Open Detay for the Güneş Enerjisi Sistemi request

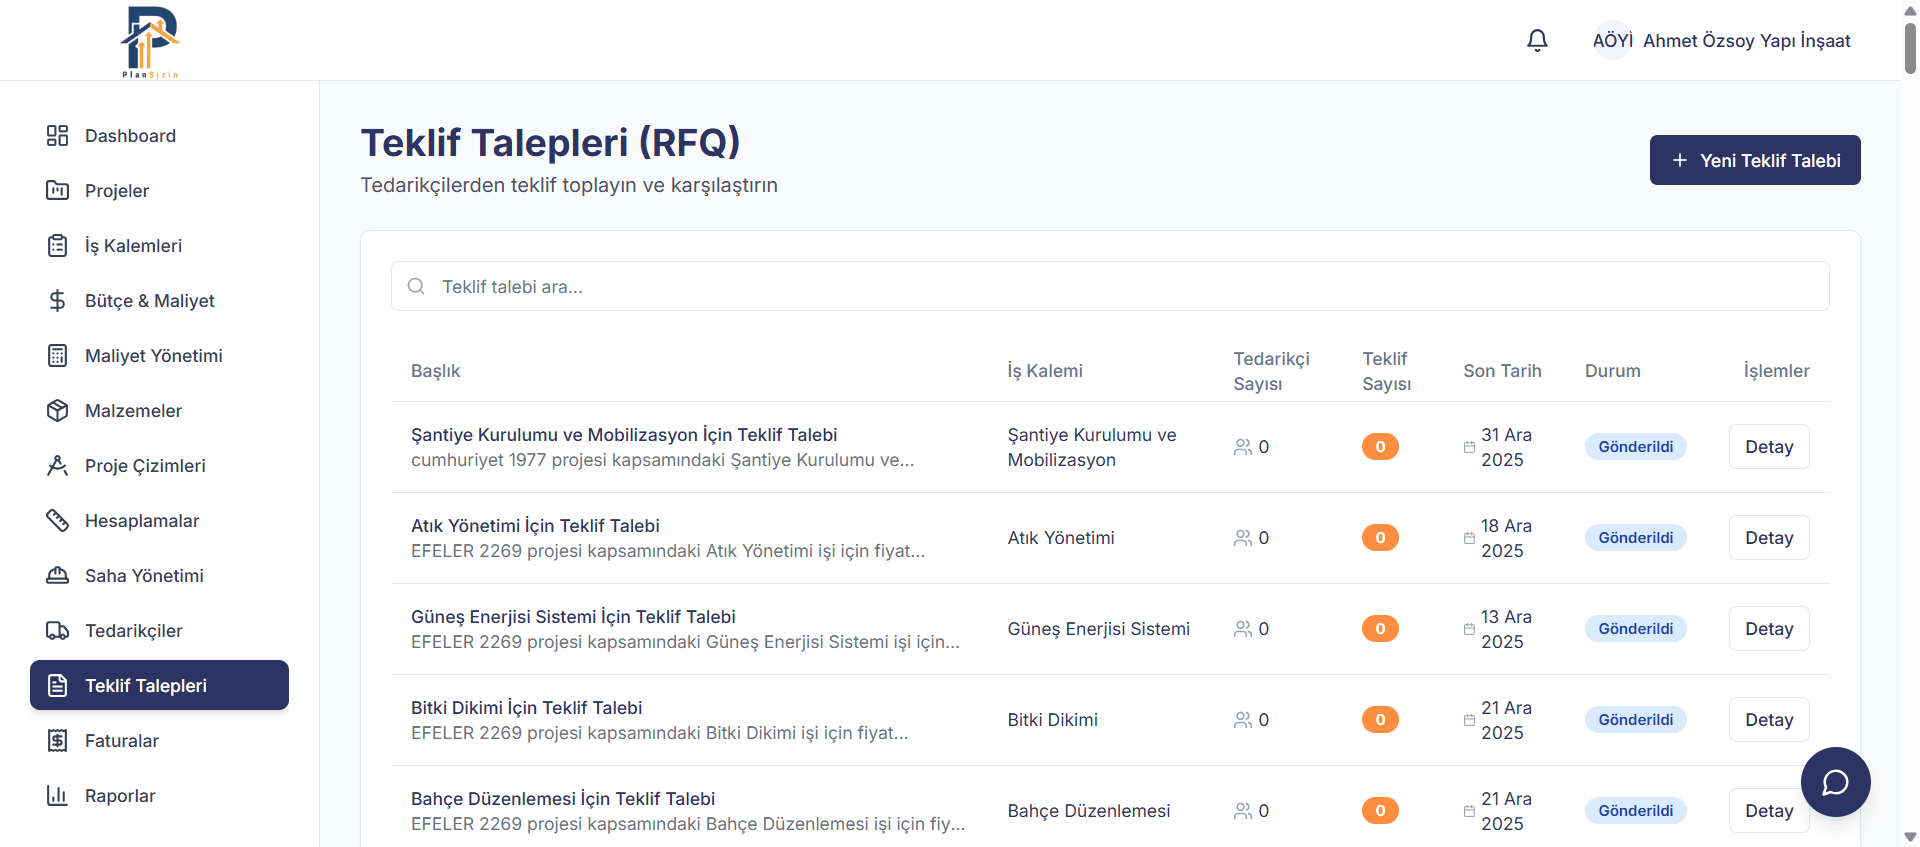(1769, 629)
